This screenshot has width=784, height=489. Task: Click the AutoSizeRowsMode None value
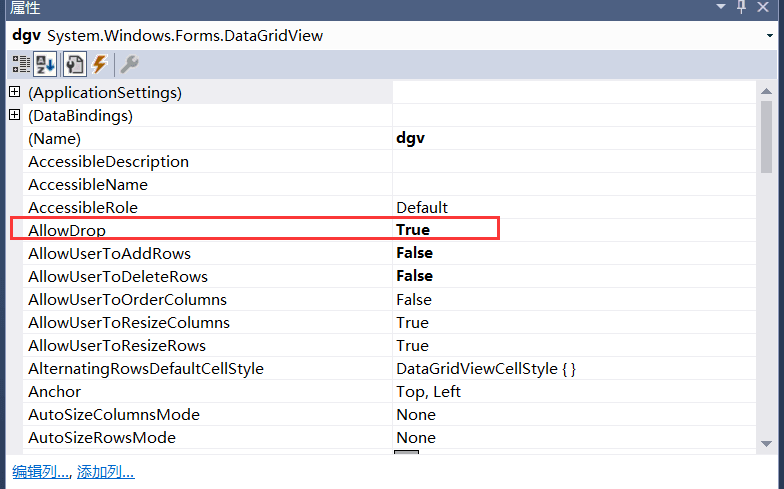tap(416, 438)
